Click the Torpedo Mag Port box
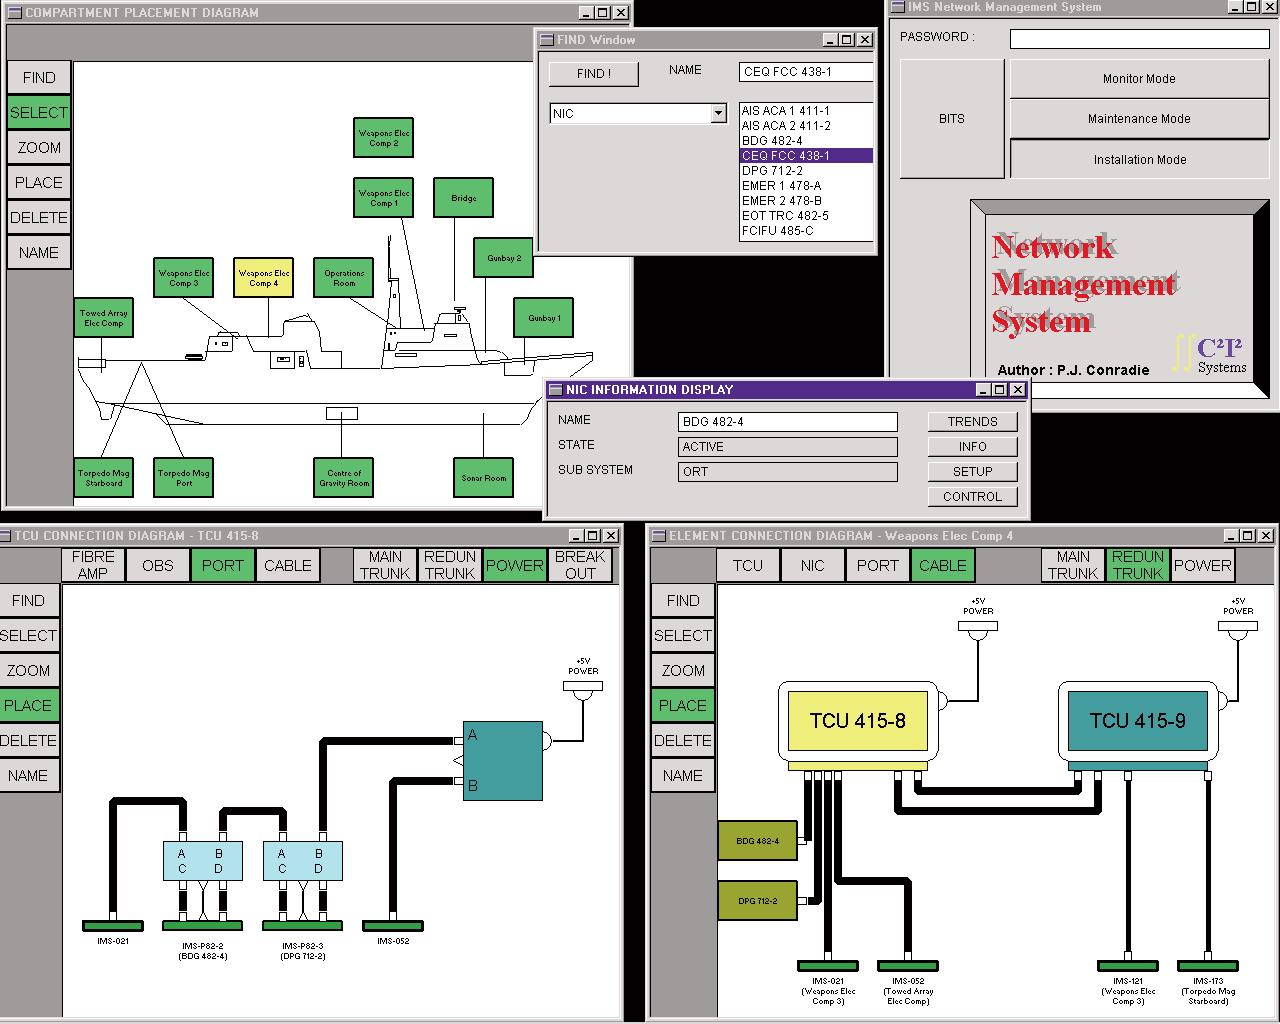 click(x=184, y=478)
